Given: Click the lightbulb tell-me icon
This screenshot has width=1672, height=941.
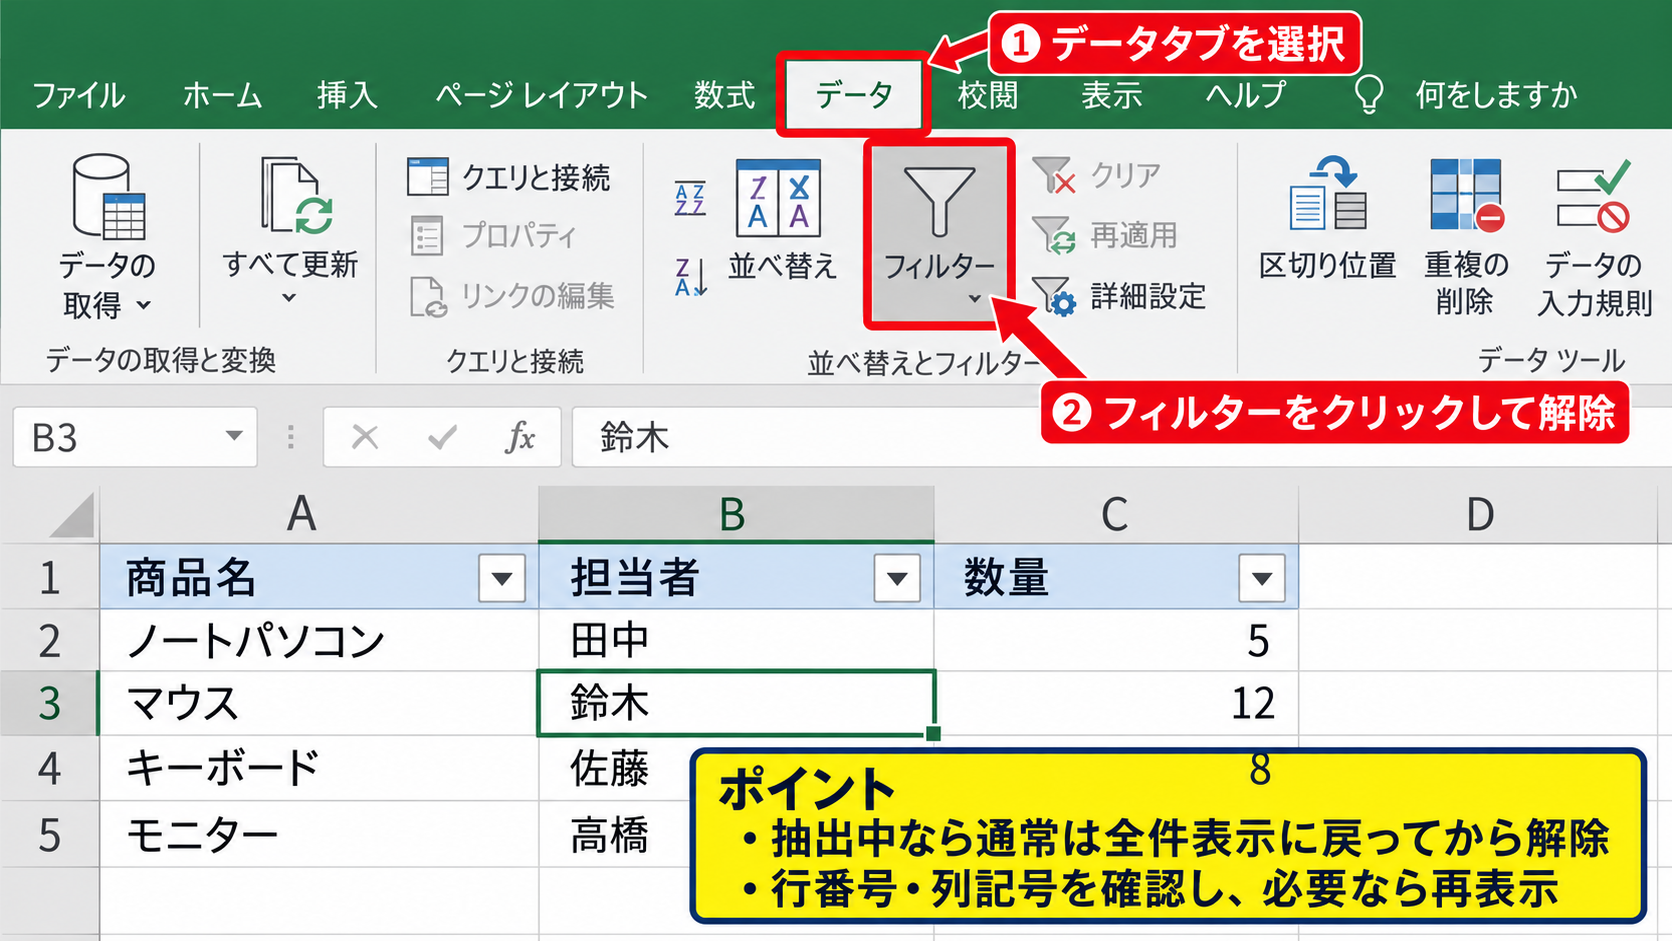Looking at the screenshot, I should tap(1368, 94).
